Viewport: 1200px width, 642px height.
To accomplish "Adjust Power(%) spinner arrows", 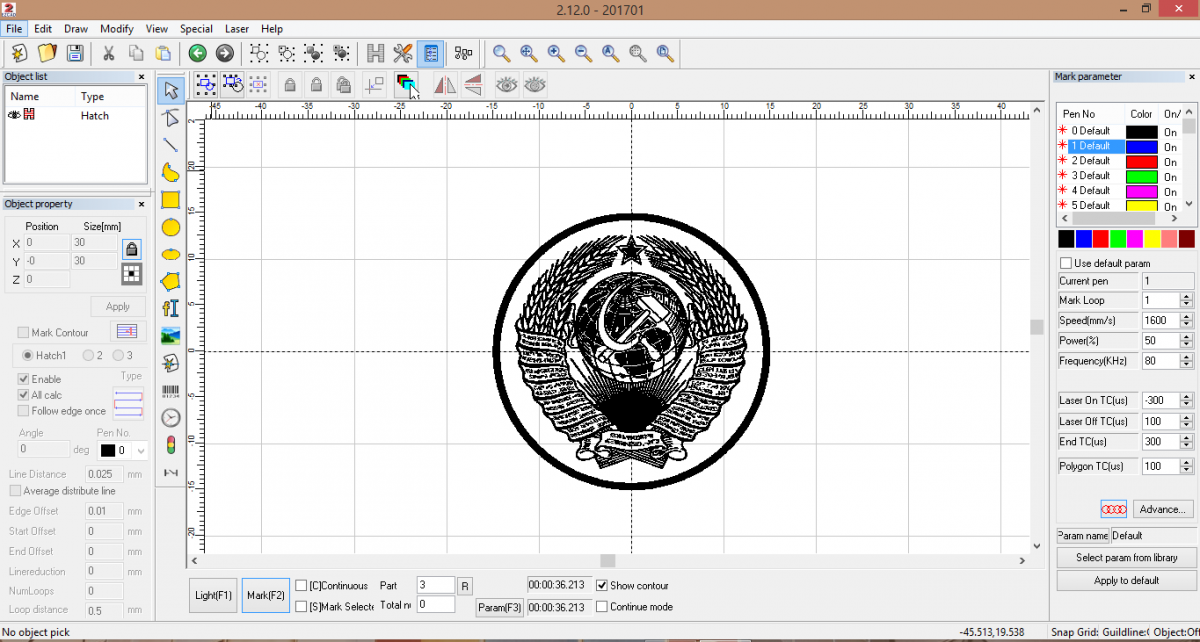I will pos(1186,340).
